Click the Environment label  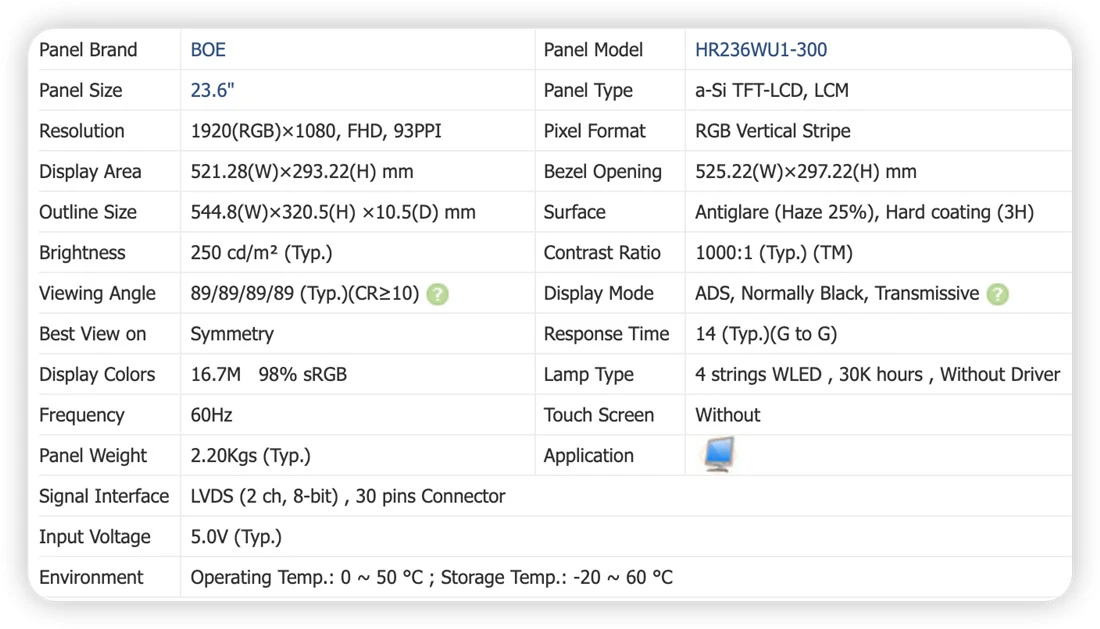(x=91, y=578)
